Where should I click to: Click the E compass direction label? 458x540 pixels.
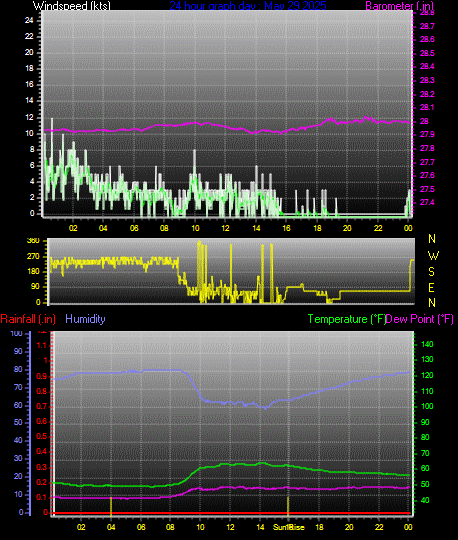click(431, 288)
